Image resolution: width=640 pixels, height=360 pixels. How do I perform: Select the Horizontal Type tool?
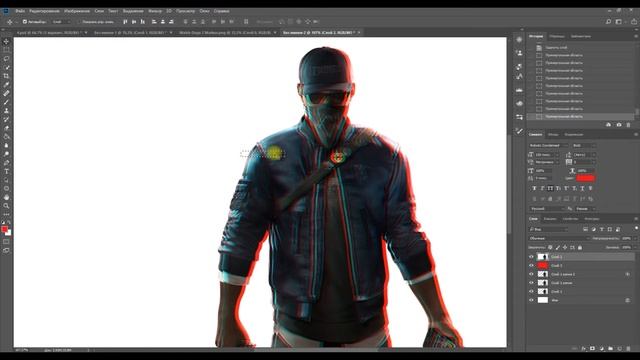6,171
